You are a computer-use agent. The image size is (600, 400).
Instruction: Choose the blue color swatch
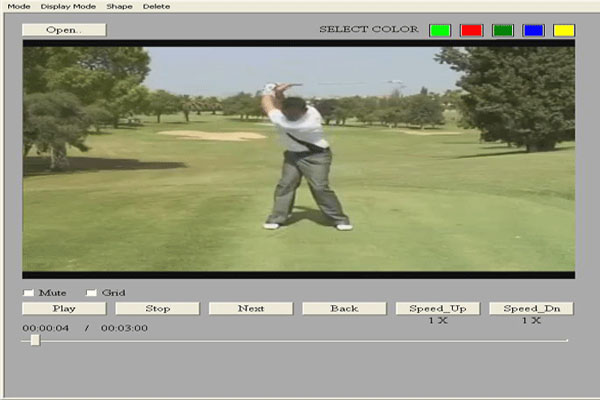(534, 30)
